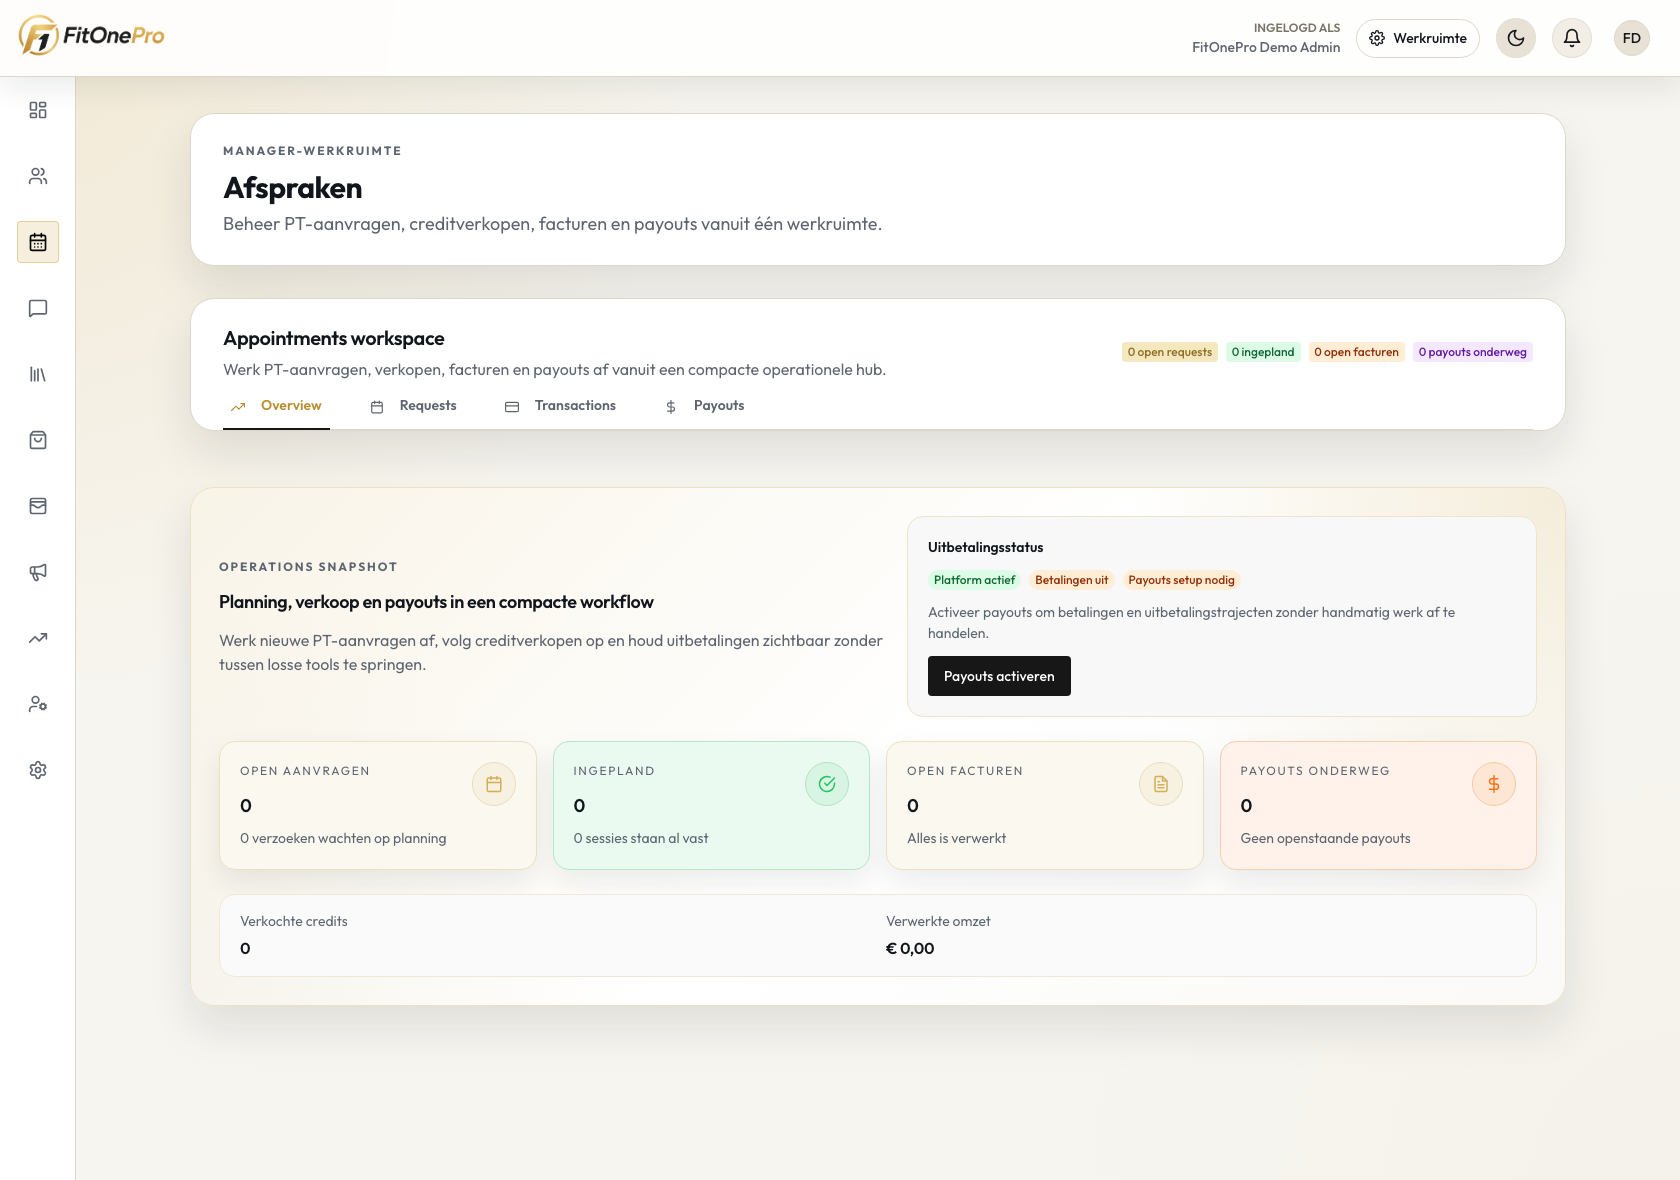Click the 'Platform actief' status tag
This screenshot has width=1680, height=1180.
(974, 580)
